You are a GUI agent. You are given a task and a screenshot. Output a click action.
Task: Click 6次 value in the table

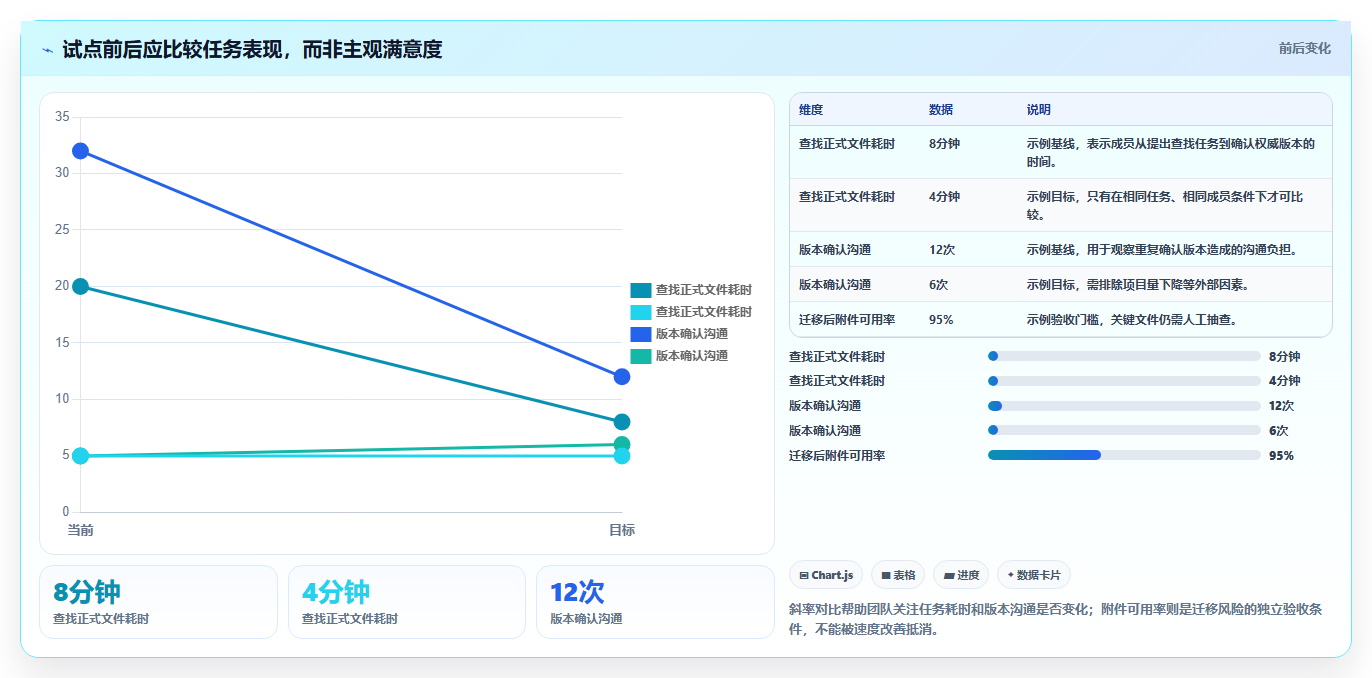[x=939, y=285]
